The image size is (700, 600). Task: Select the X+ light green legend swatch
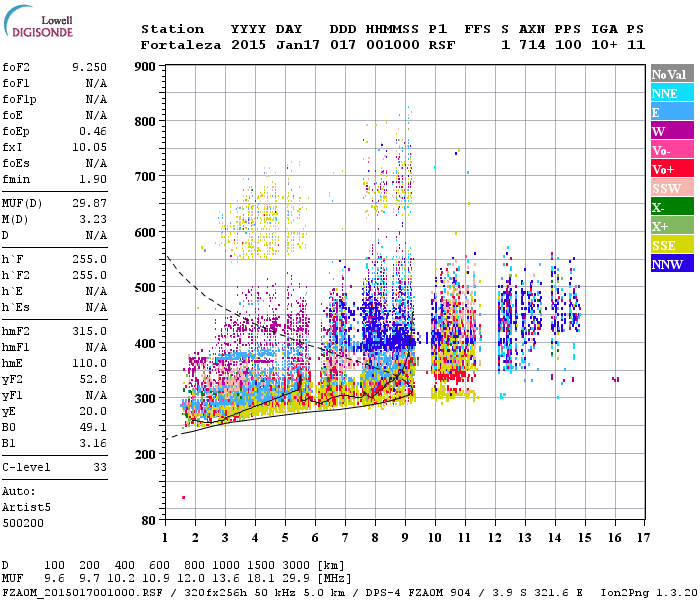coord(672,226)
